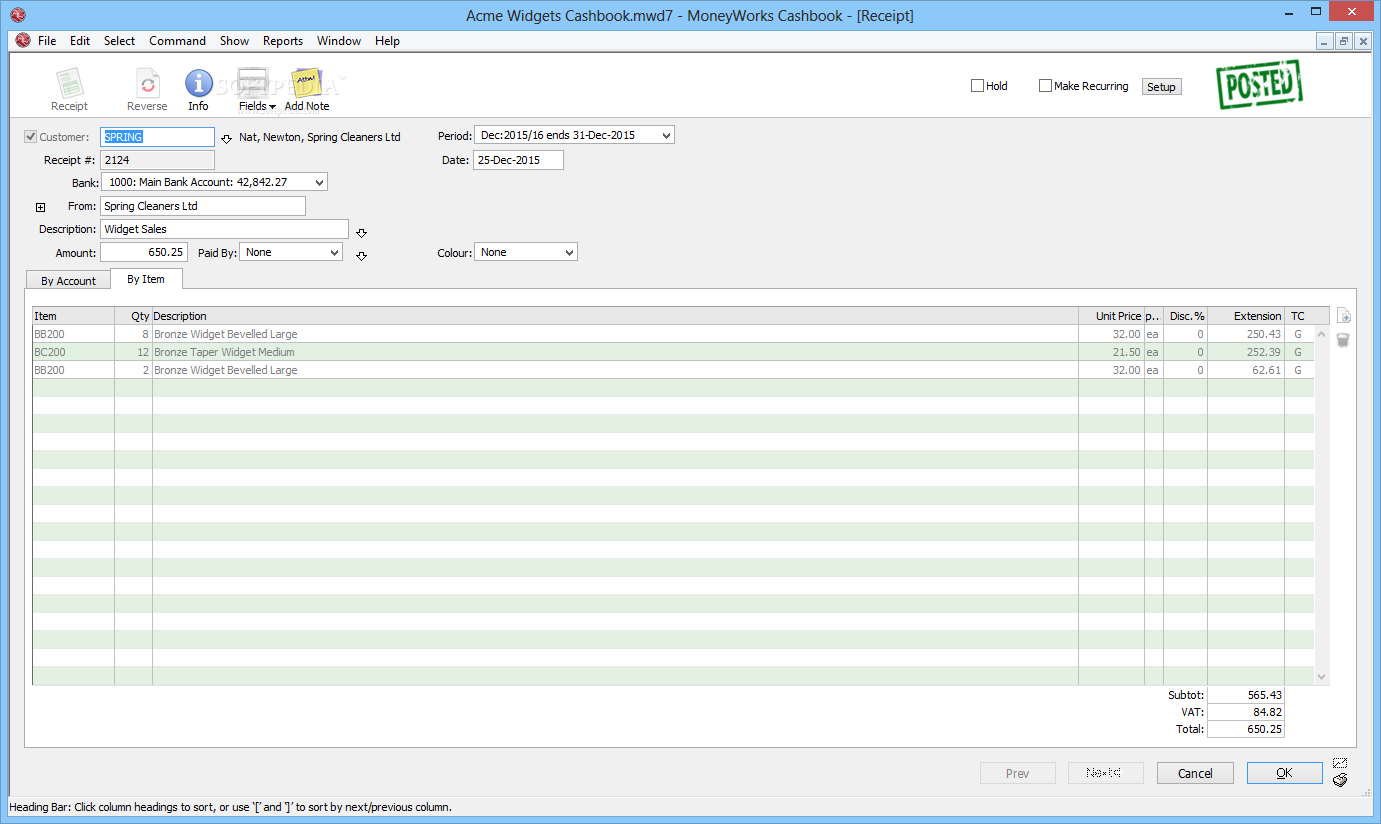Click the arrow beside the Customer field
The height and width of the screenshot is (824, 1381).
(226, 138)
